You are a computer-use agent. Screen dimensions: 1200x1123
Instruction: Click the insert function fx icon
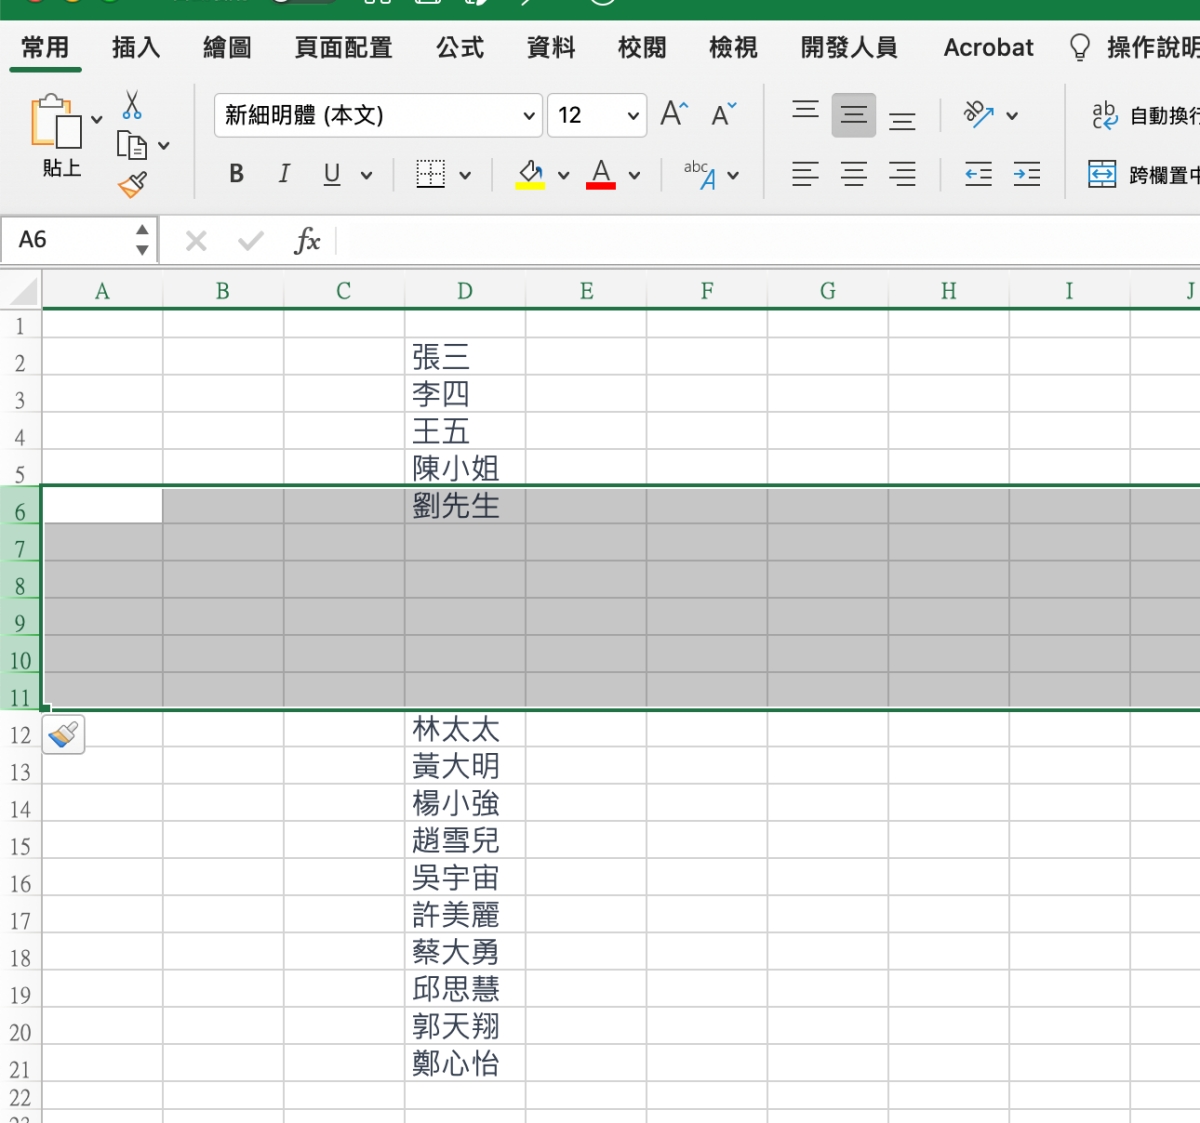pyautogui.click(x=307, y=241)
